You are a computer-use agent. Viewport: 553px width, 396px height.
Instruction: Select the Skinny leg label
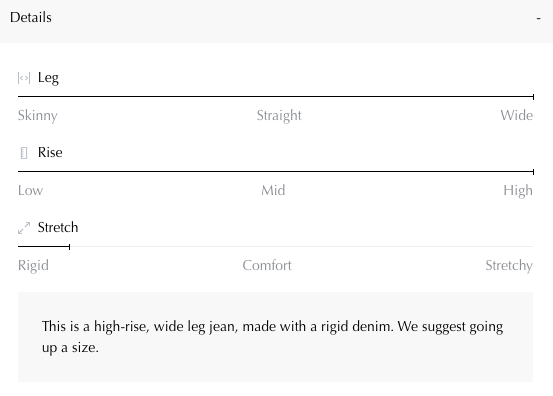38,116
